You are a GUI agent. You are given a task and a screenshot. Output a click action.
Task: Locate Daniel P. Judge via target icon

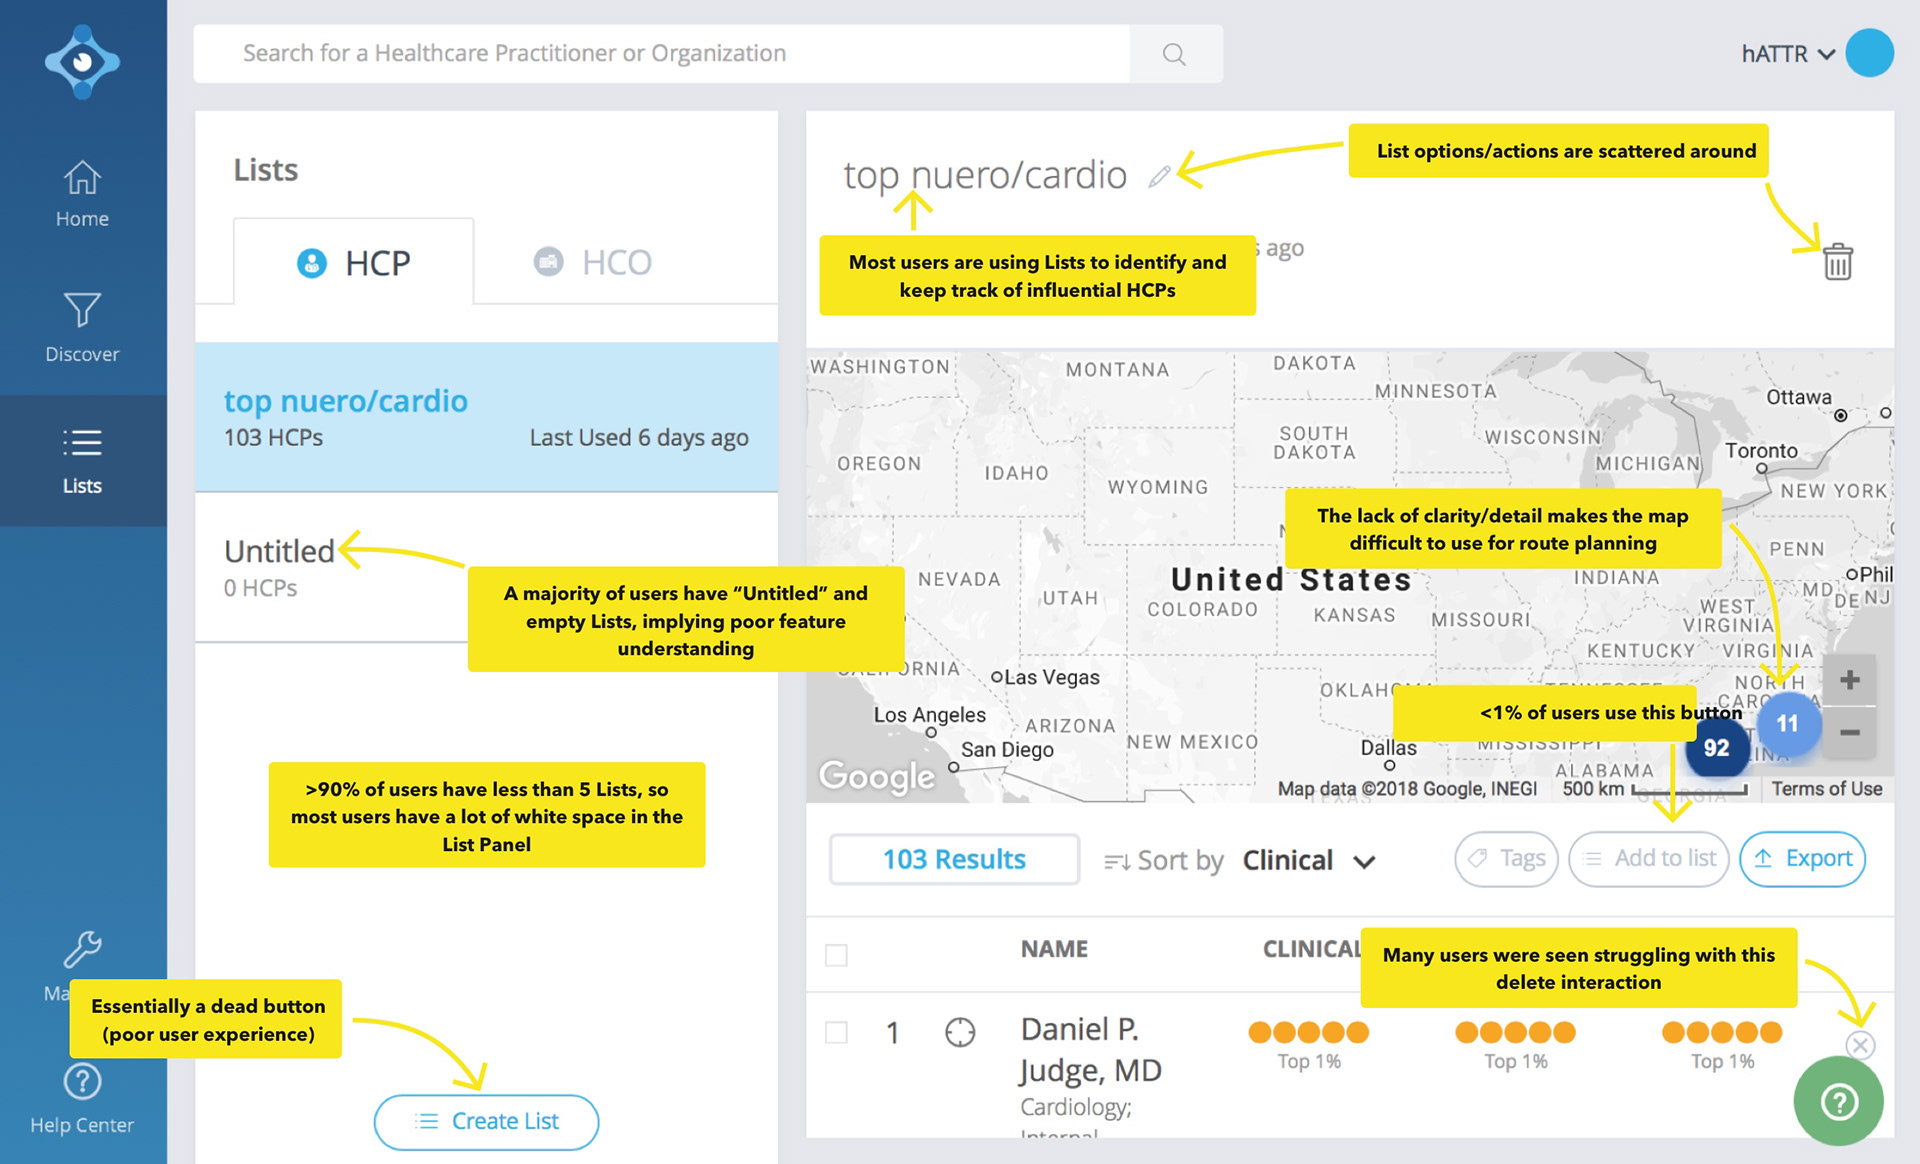coord(960,1032)
